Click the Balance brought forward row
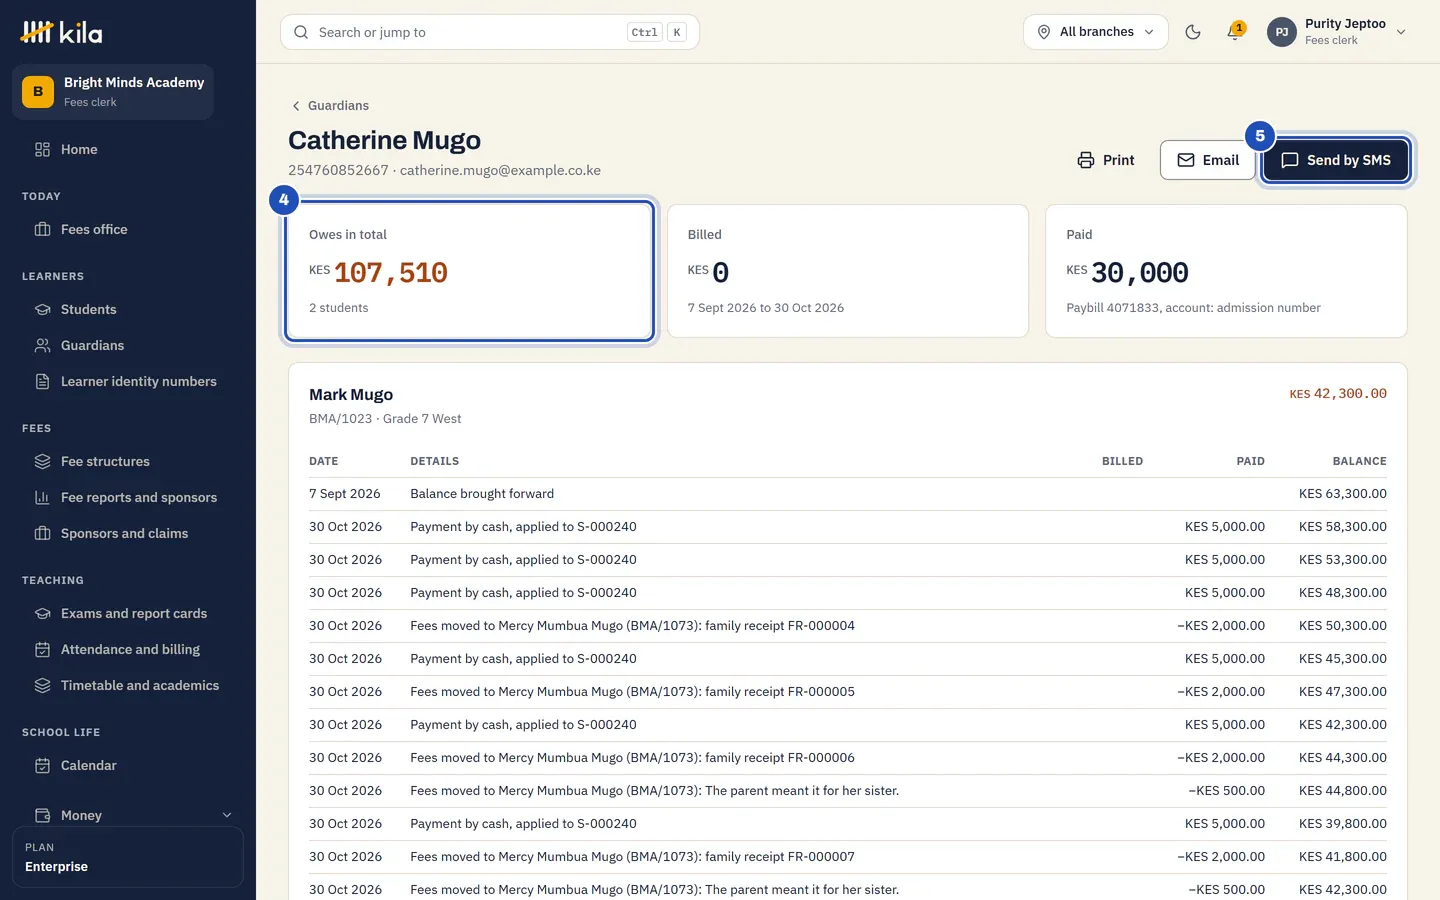The image size is (1440, 900). 848,494
